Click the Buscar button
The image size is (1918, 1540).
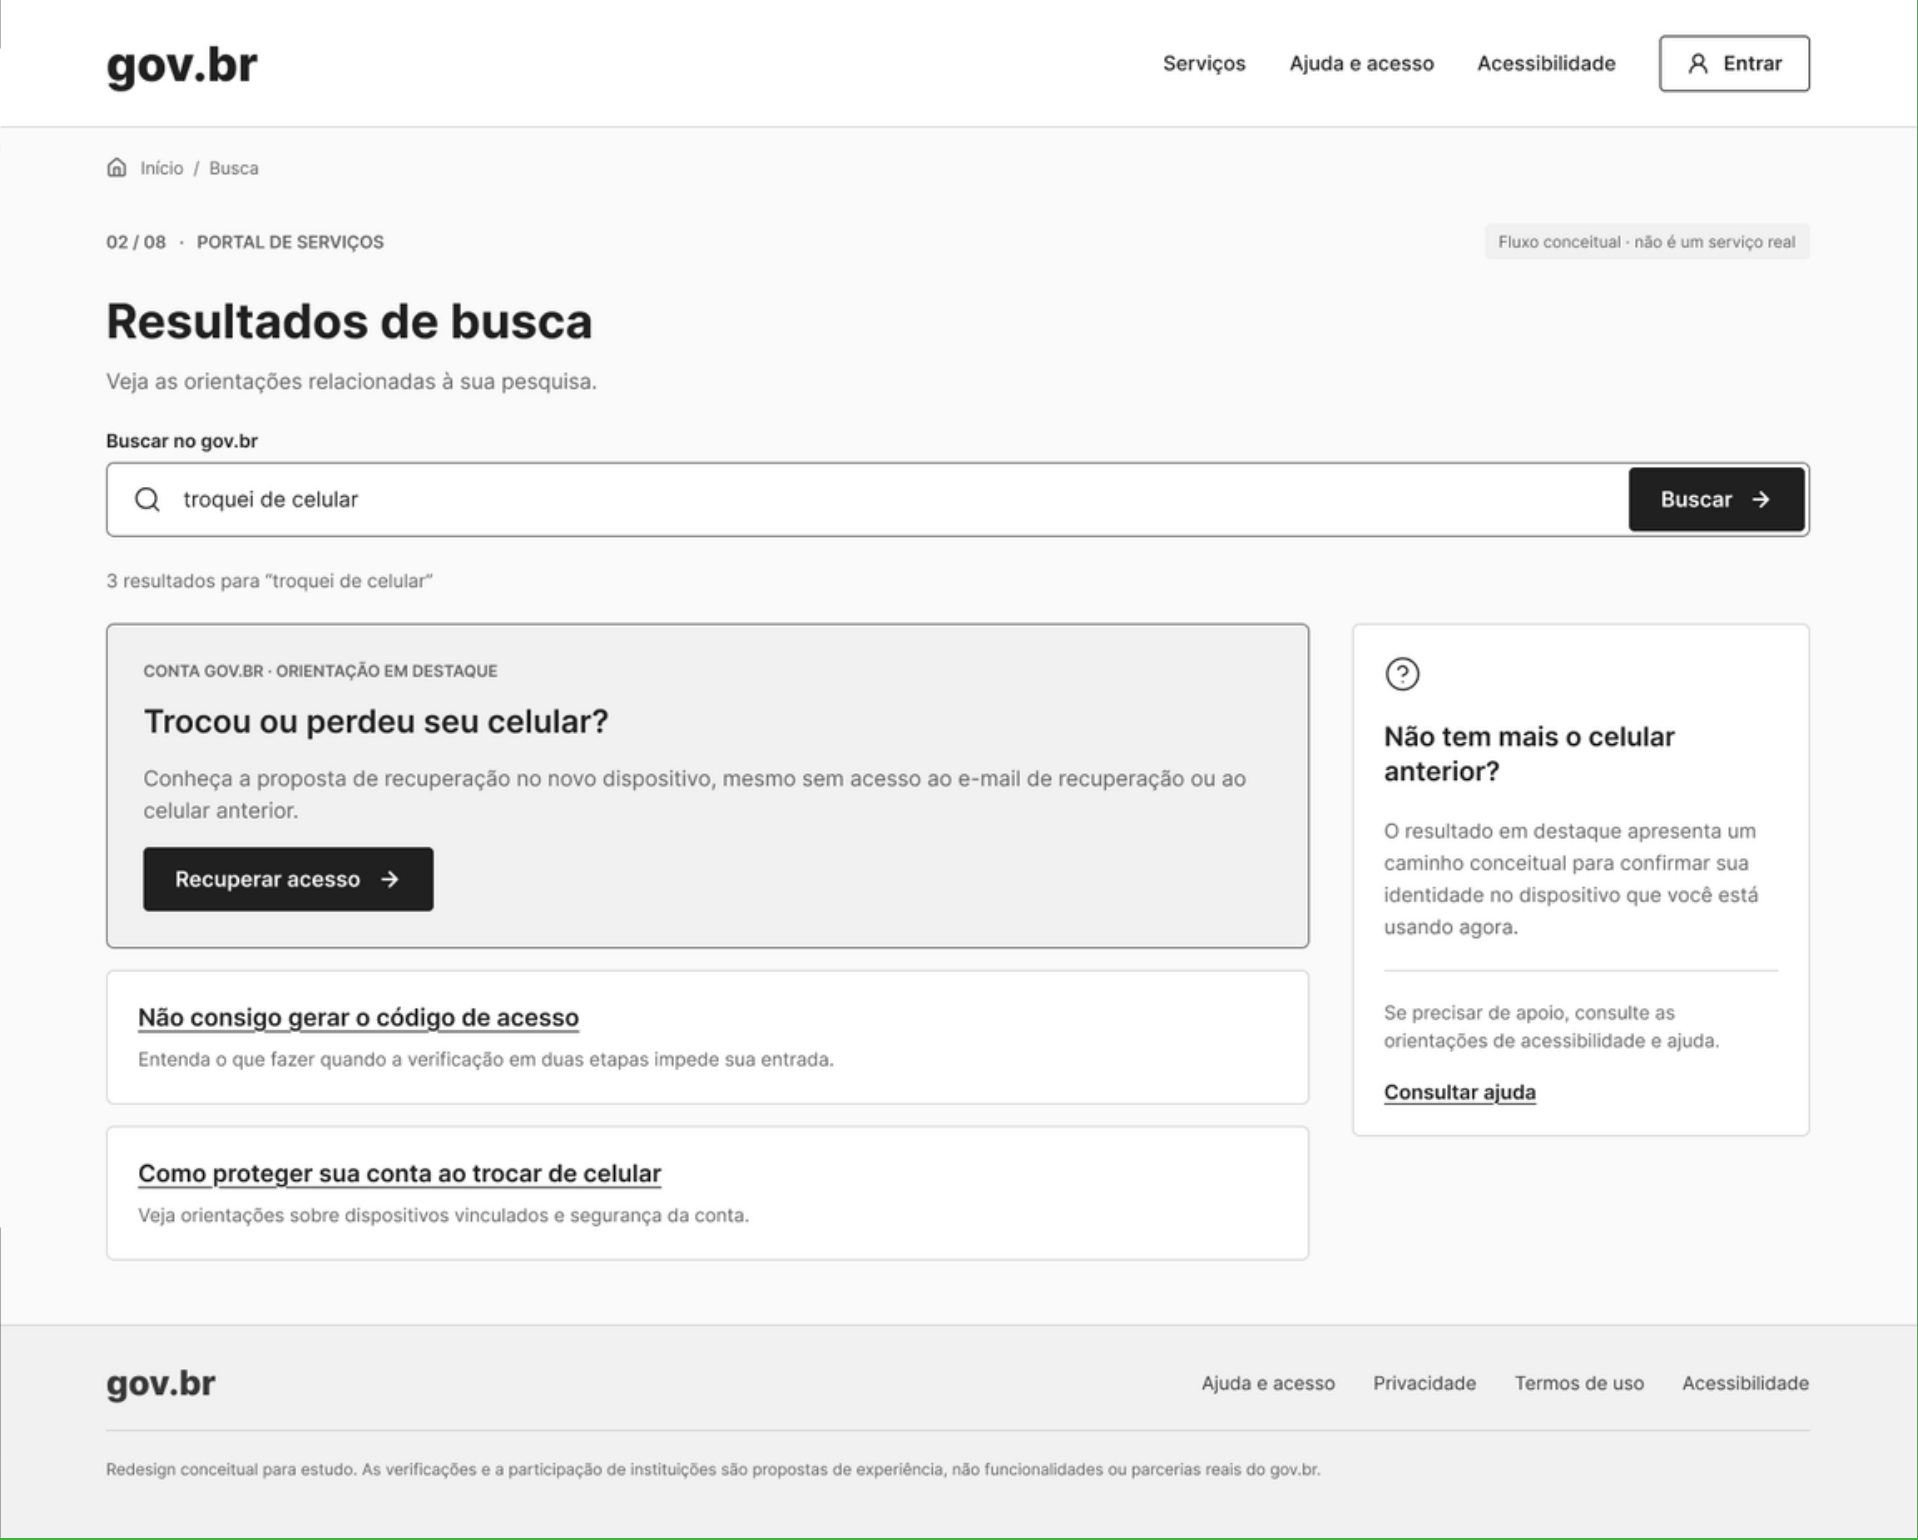click(1716, 499)
